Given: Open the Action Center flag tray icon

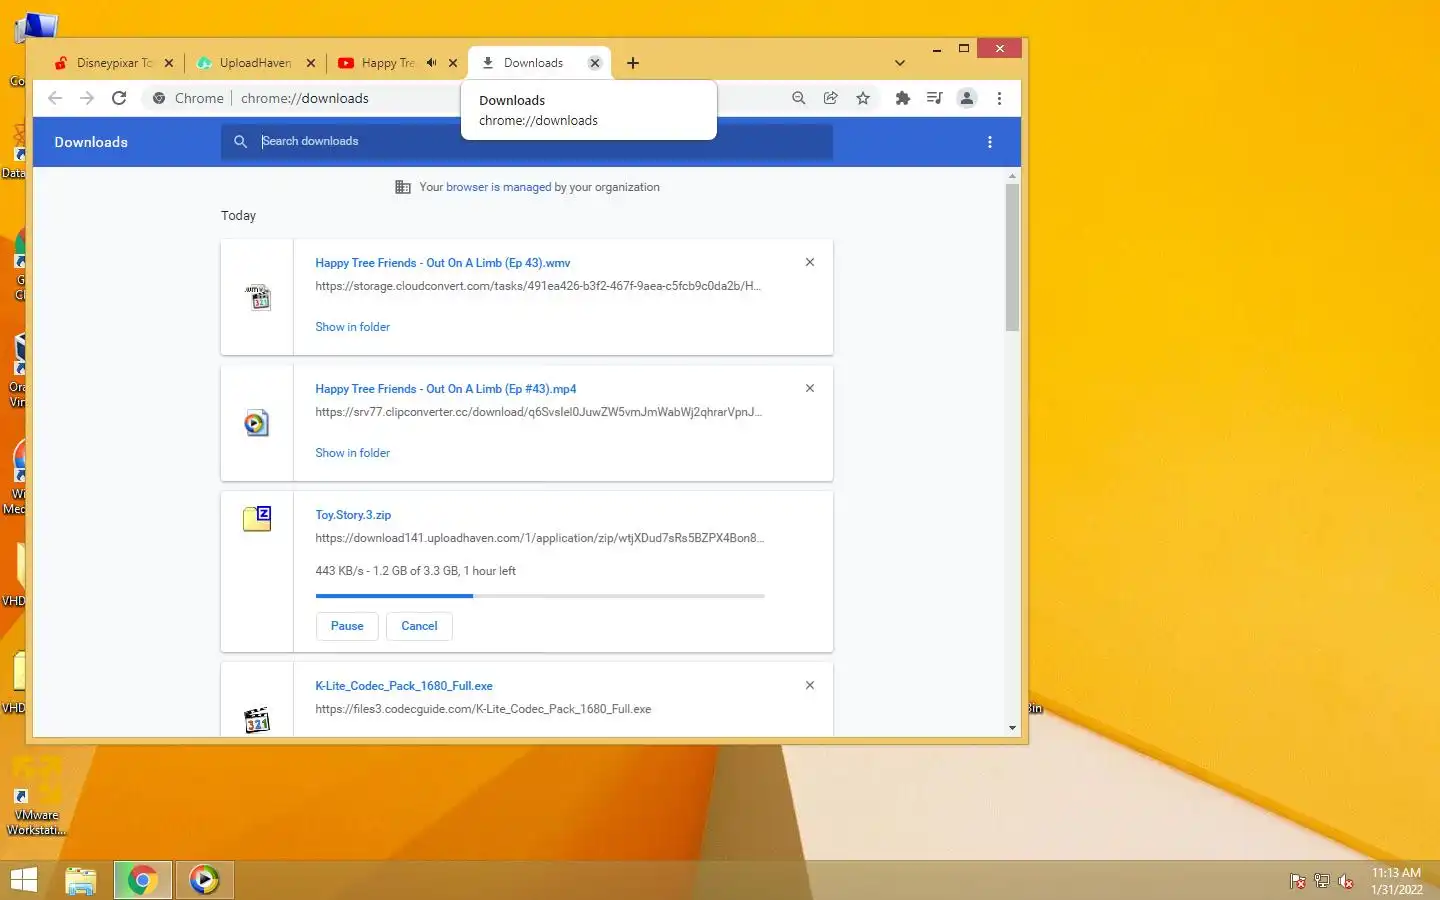Looking at the screenshot, I should [x=1297, y=881].
